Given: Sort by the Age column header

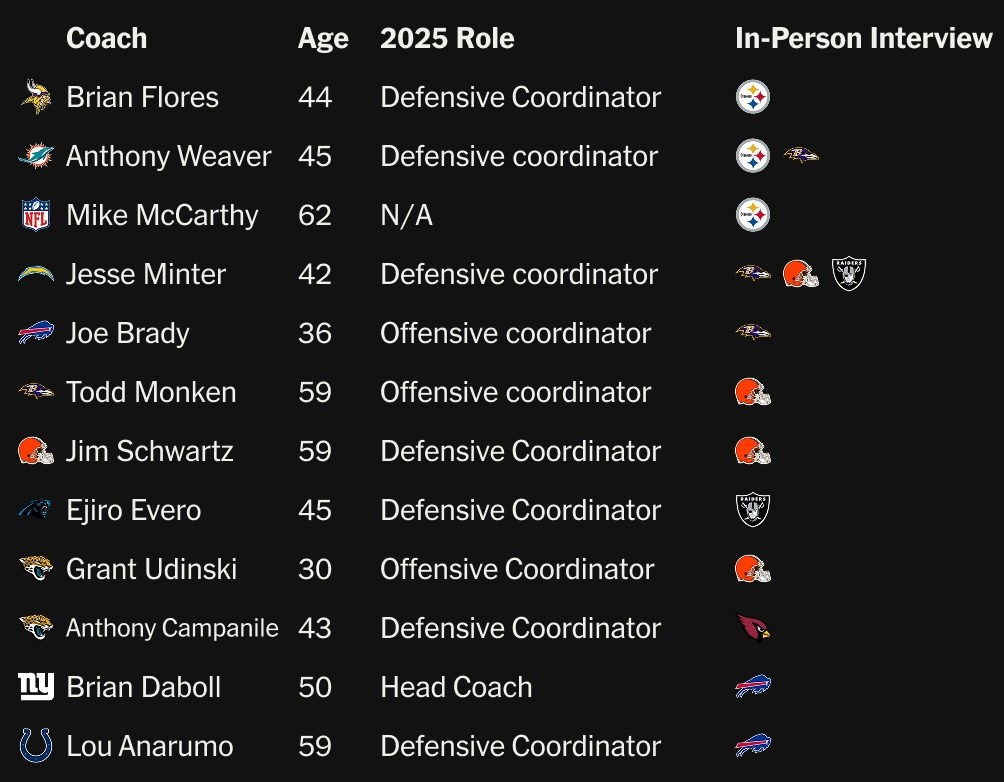Looking at the screenshot, I should (323, 38).
